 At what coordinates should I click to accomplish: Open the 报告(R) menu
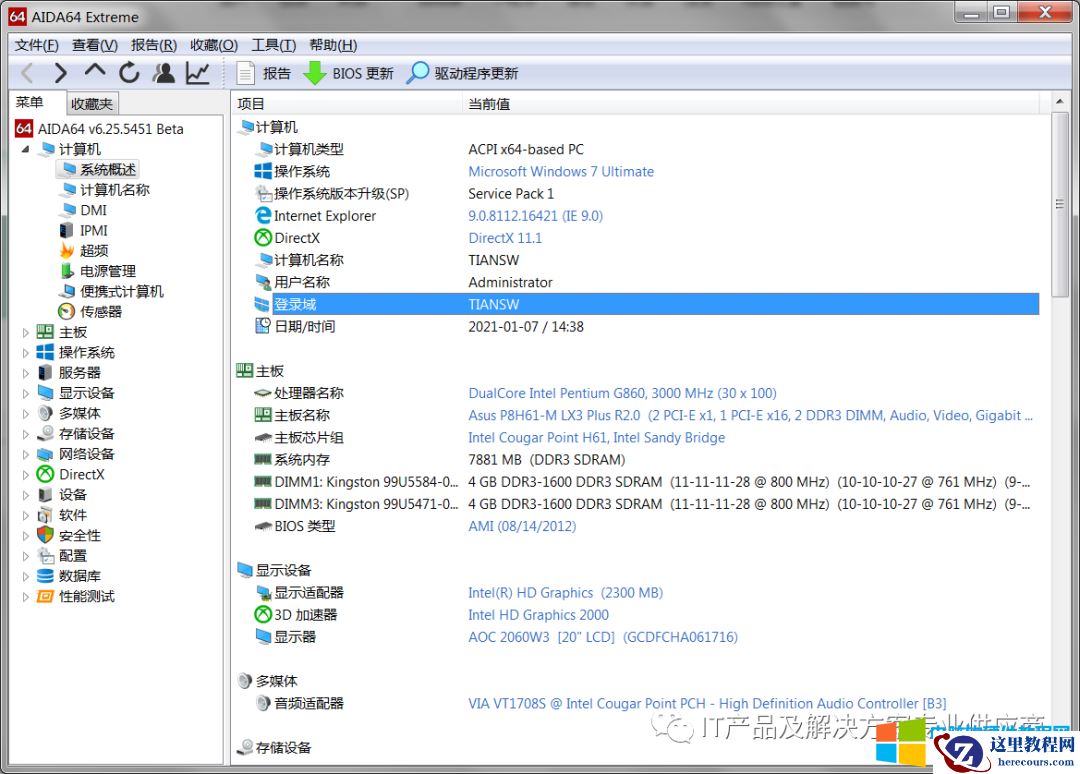(x=154, y=45)
